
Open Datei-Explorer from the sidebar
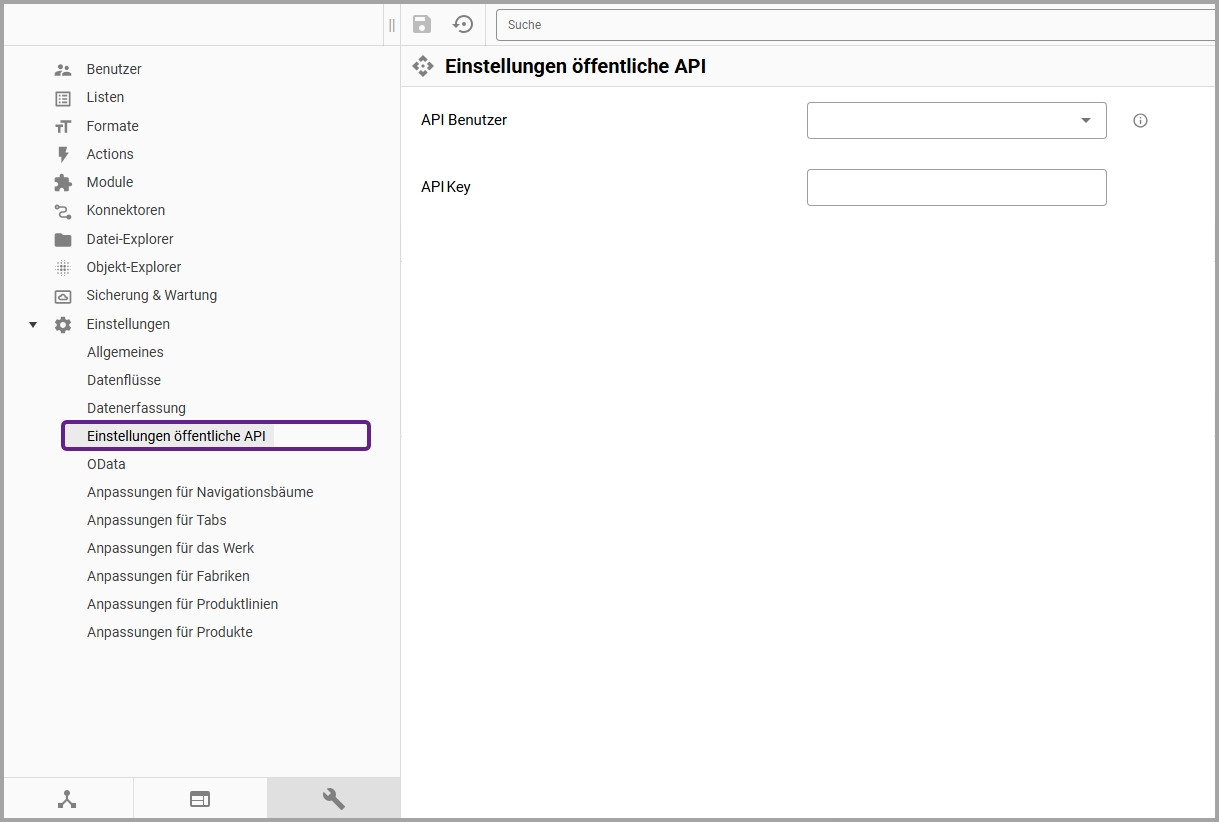point(130,239)
